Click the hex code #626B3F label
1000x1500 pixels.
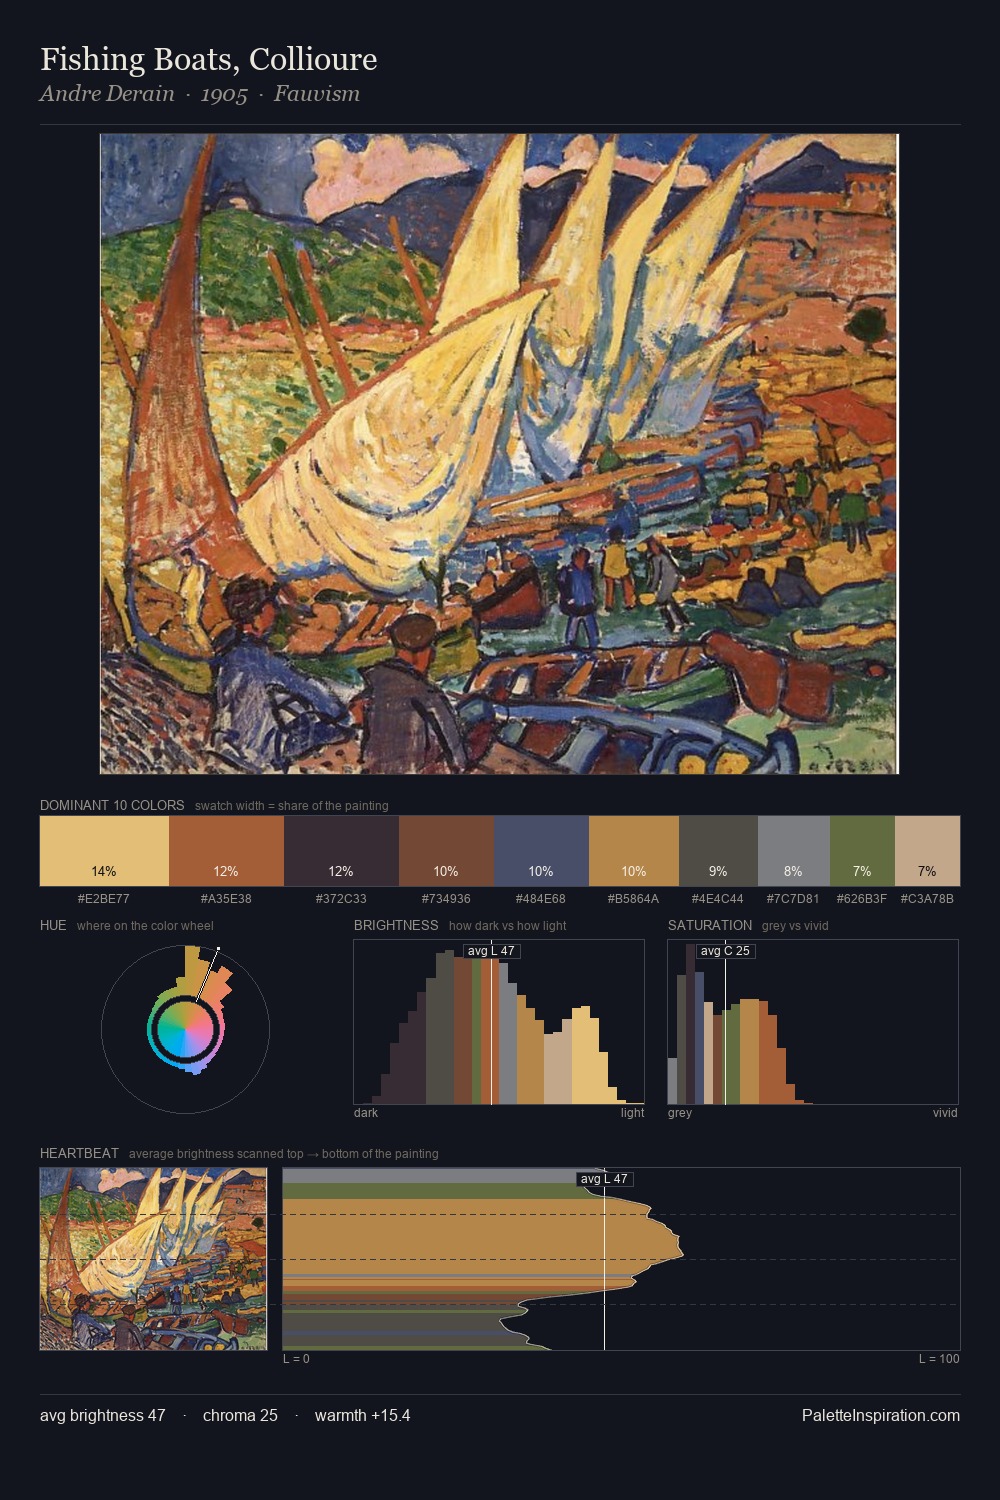(x=862, y=899)
